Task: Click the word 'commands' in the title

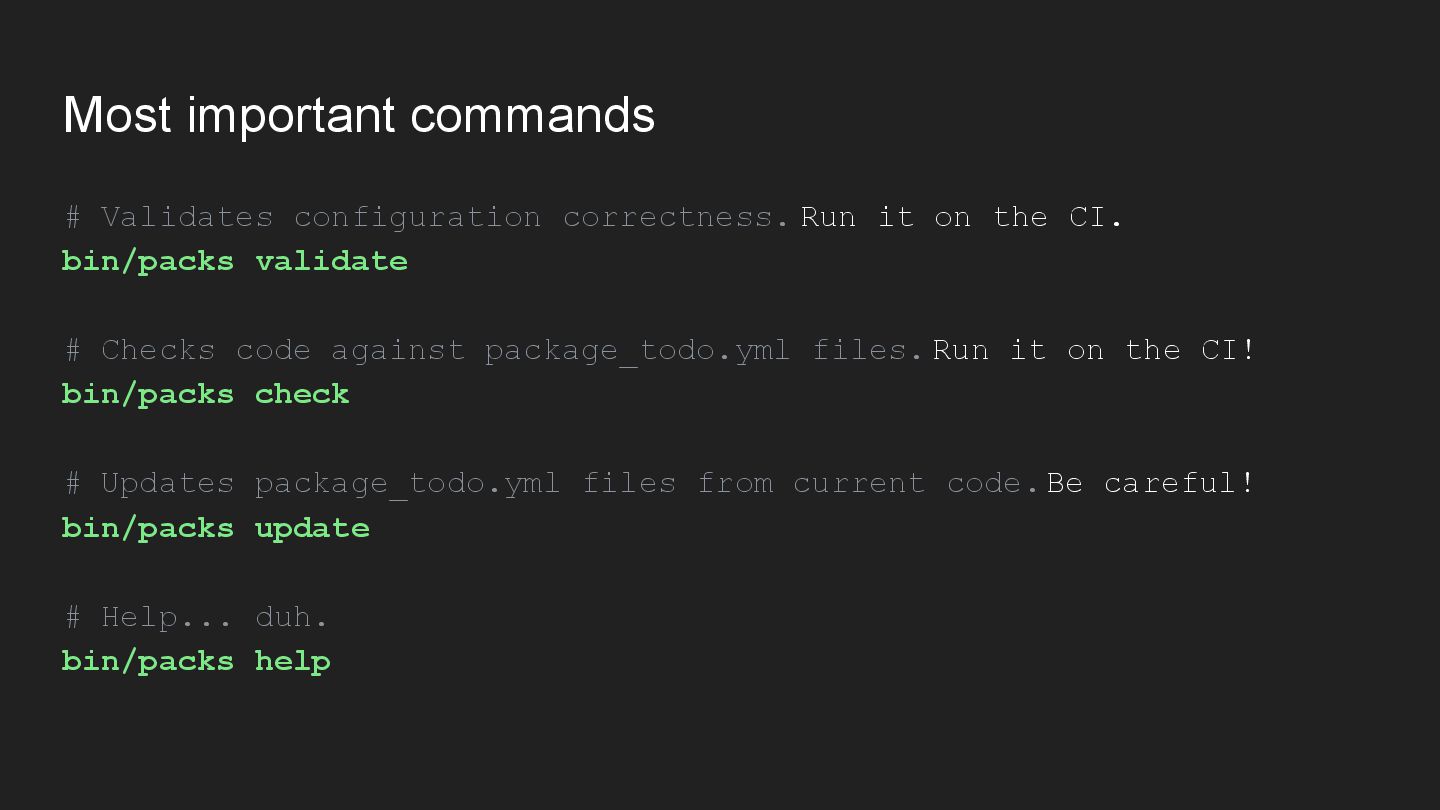Action: tap(533, 115)
